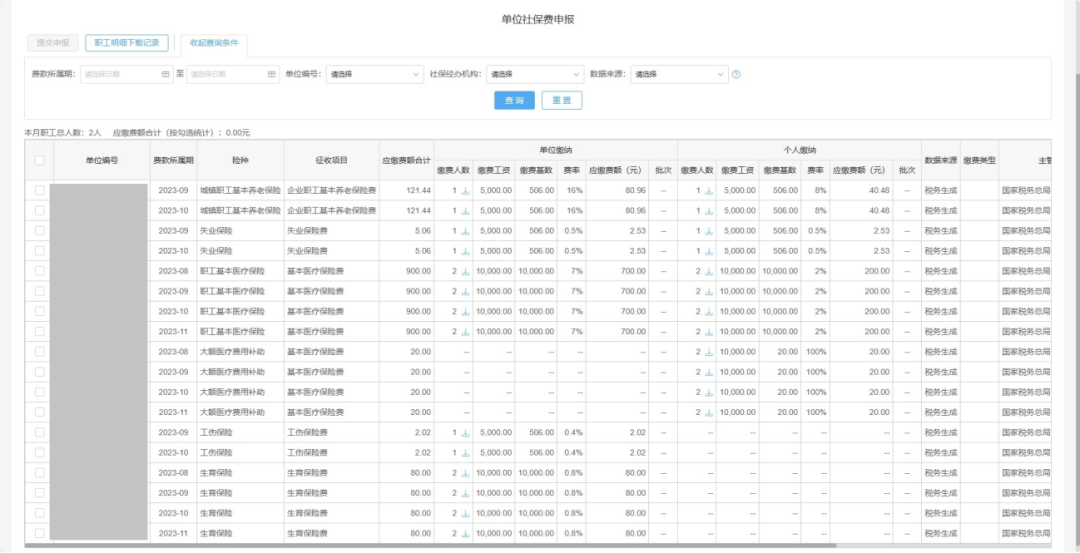The image size is (1080, 553).
Task: Click the 数据来源 column header
Action: (x=941, y=160)
